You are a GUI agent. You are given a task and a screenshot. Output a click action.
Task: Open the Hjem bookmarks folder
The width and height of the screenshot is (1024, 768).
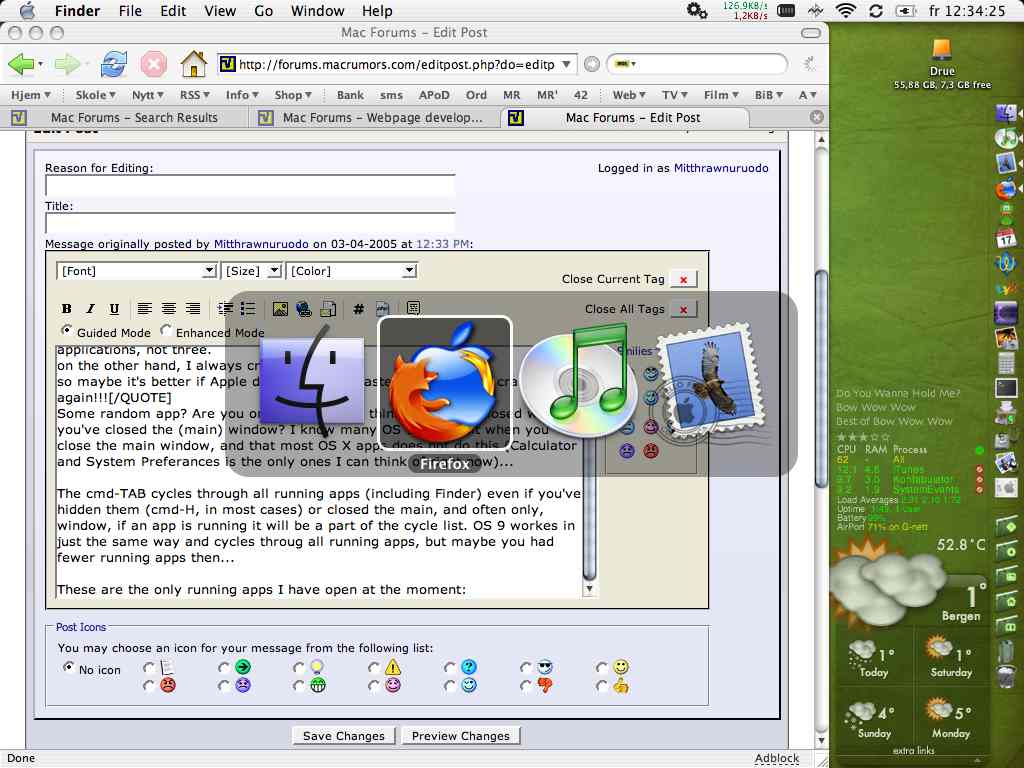pos(30,95)
